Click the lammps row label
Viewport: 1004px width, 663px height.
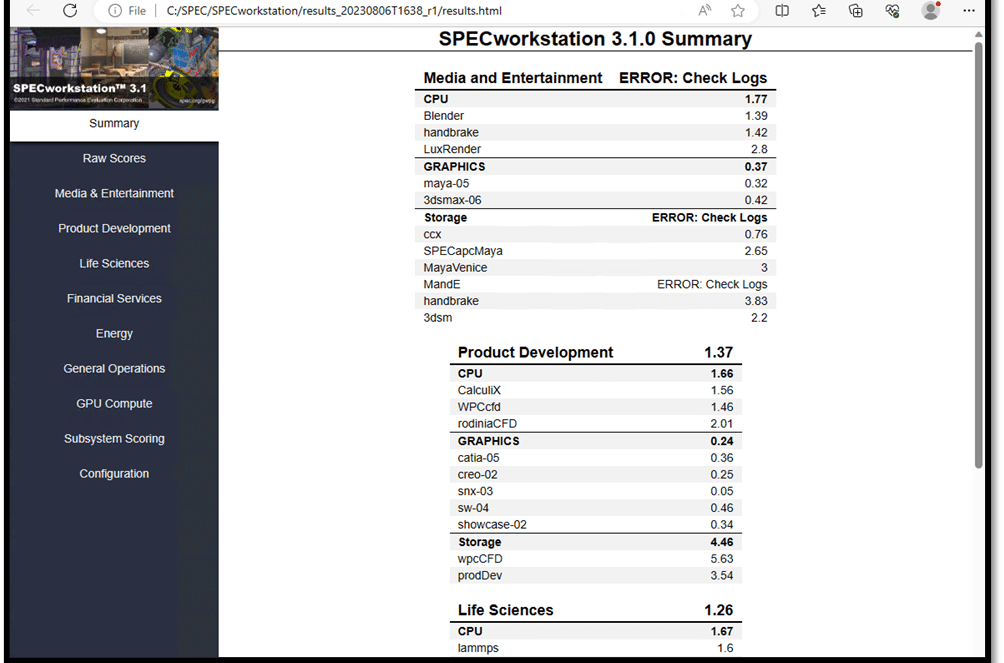coord(478,648)
